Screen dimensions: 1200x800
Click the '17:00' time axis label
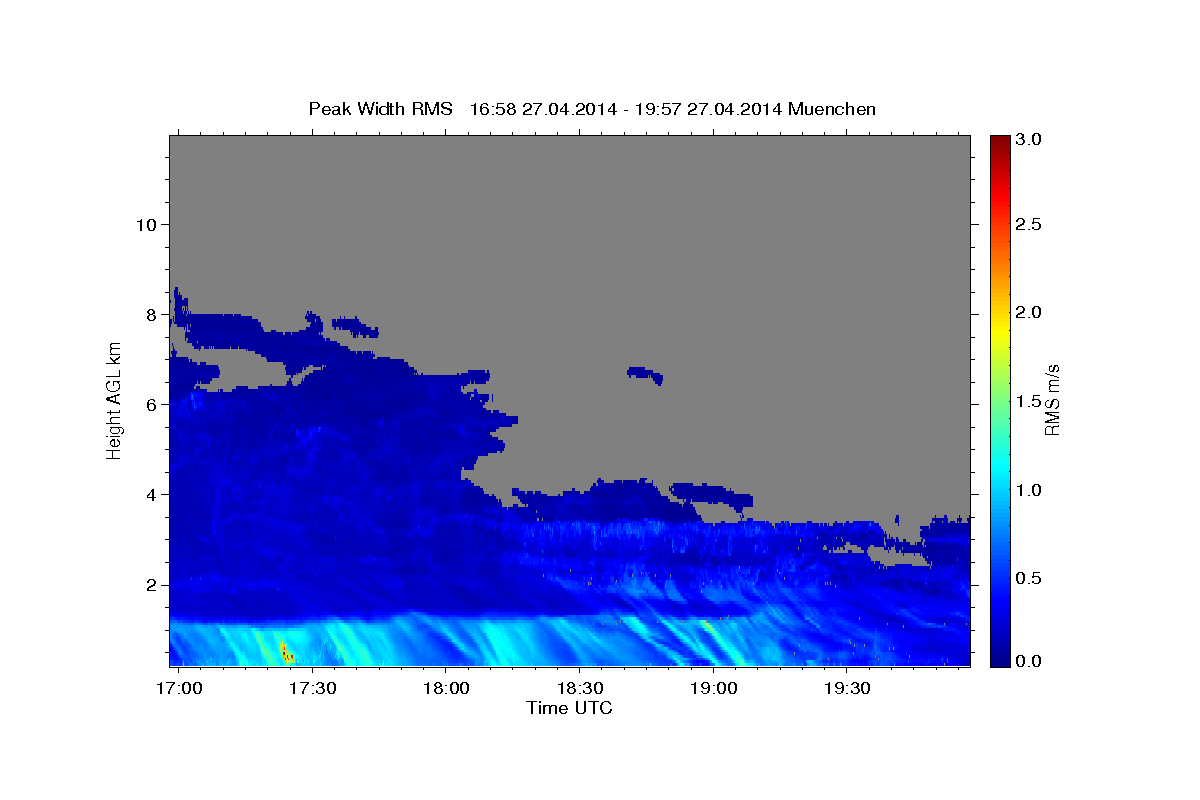[180, 689]
